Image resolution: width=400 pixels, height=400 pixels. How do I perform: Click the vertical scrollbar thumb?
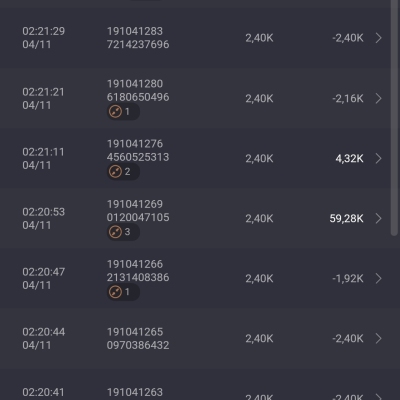pyautogui.click(x=395, y=117)
